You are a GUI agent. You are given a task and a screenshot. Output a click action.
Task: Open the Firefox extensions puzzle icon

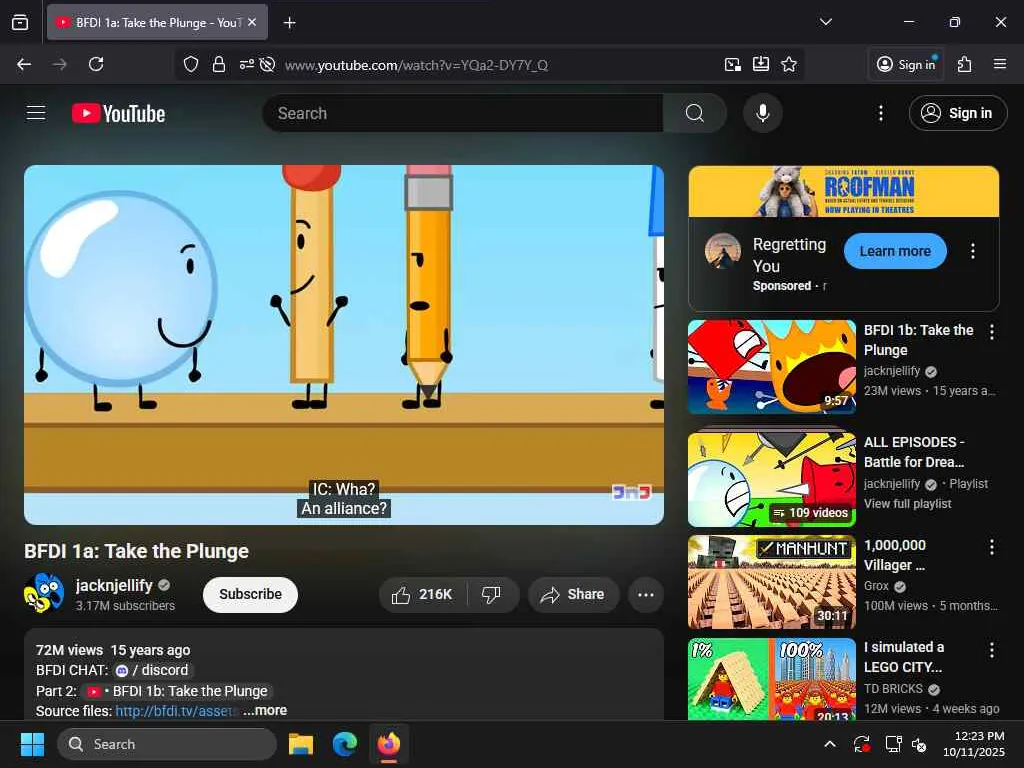pyautogui.click(x=965, y=64)
